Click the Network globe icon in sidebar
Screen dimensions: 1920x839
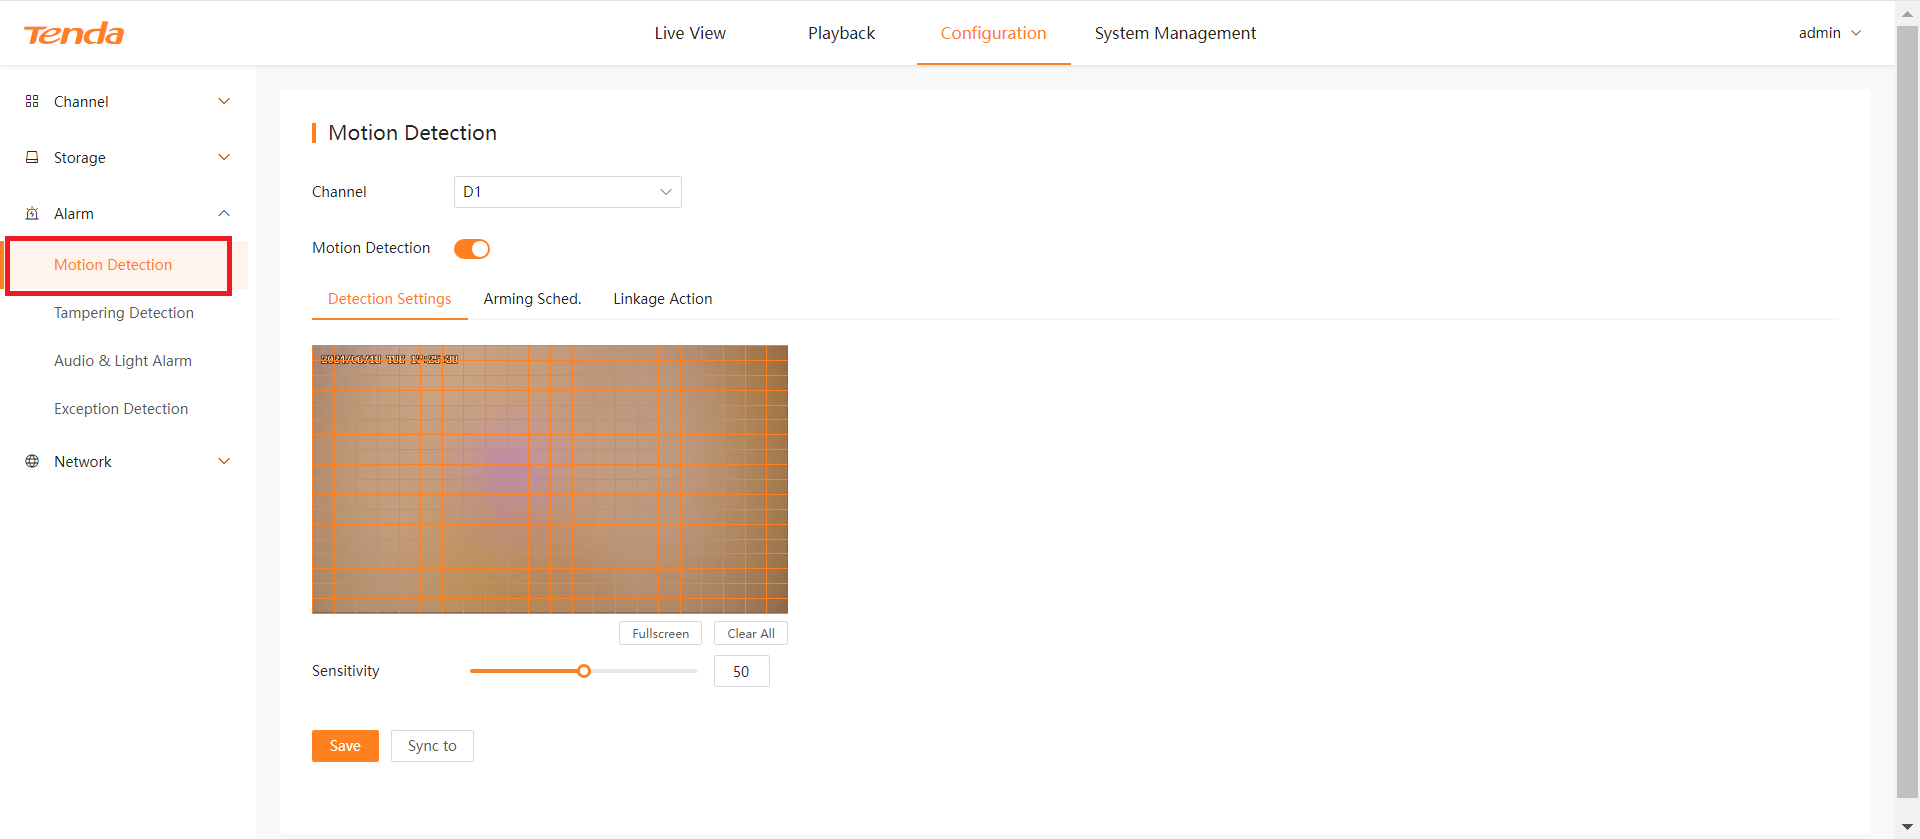[32, 462]
